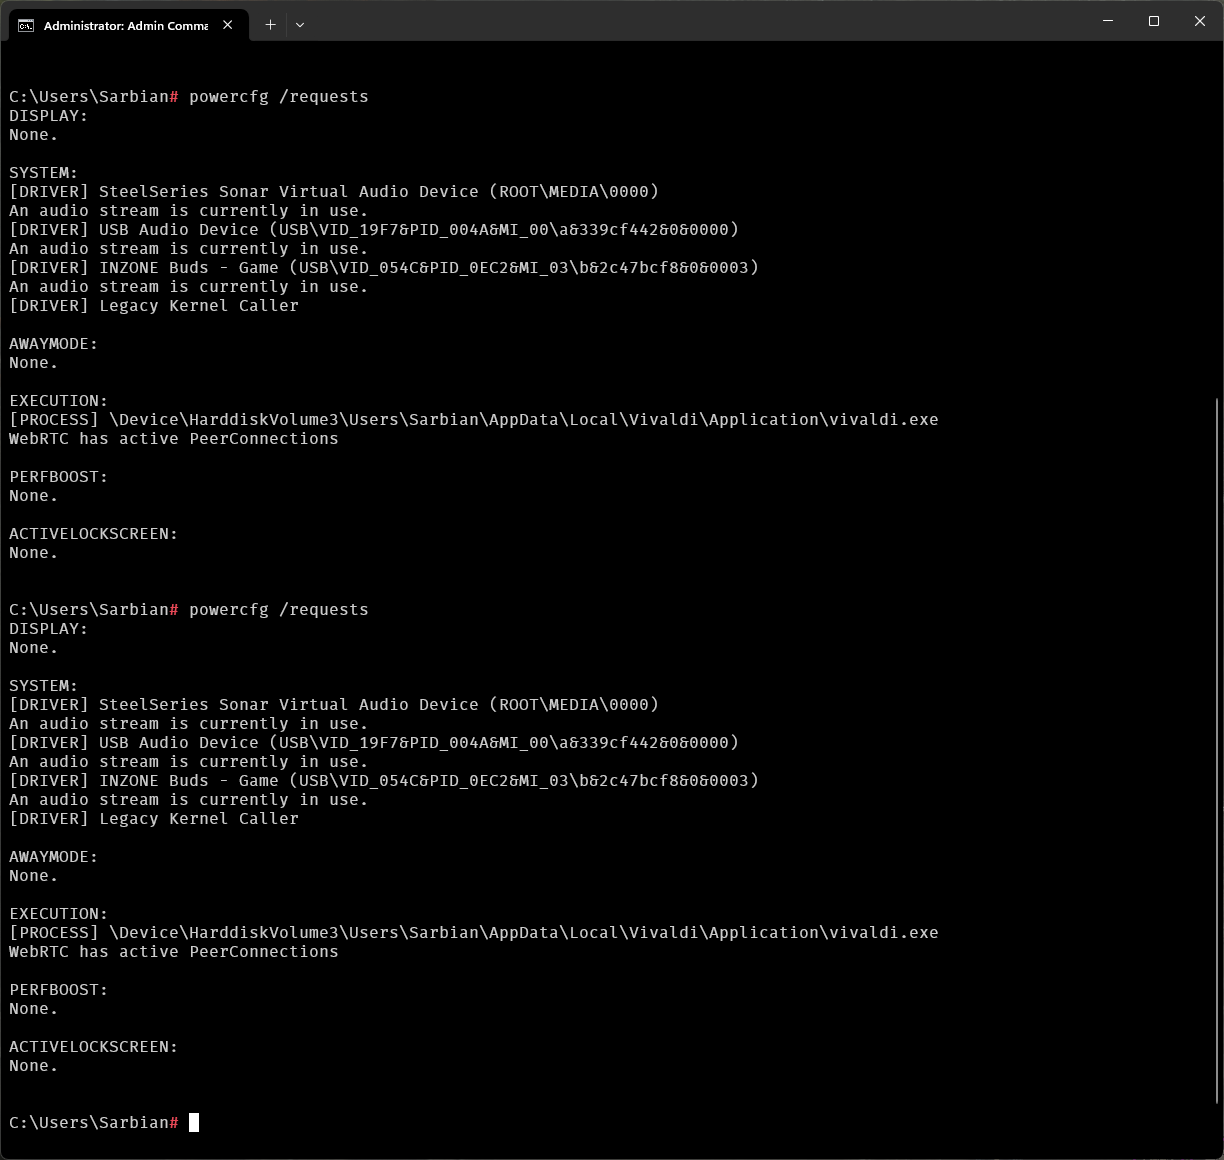The width and height of the screenshot is (1224, 1160).
Task: Click empty title bar area beside tabs
Action: click(700, 21)
